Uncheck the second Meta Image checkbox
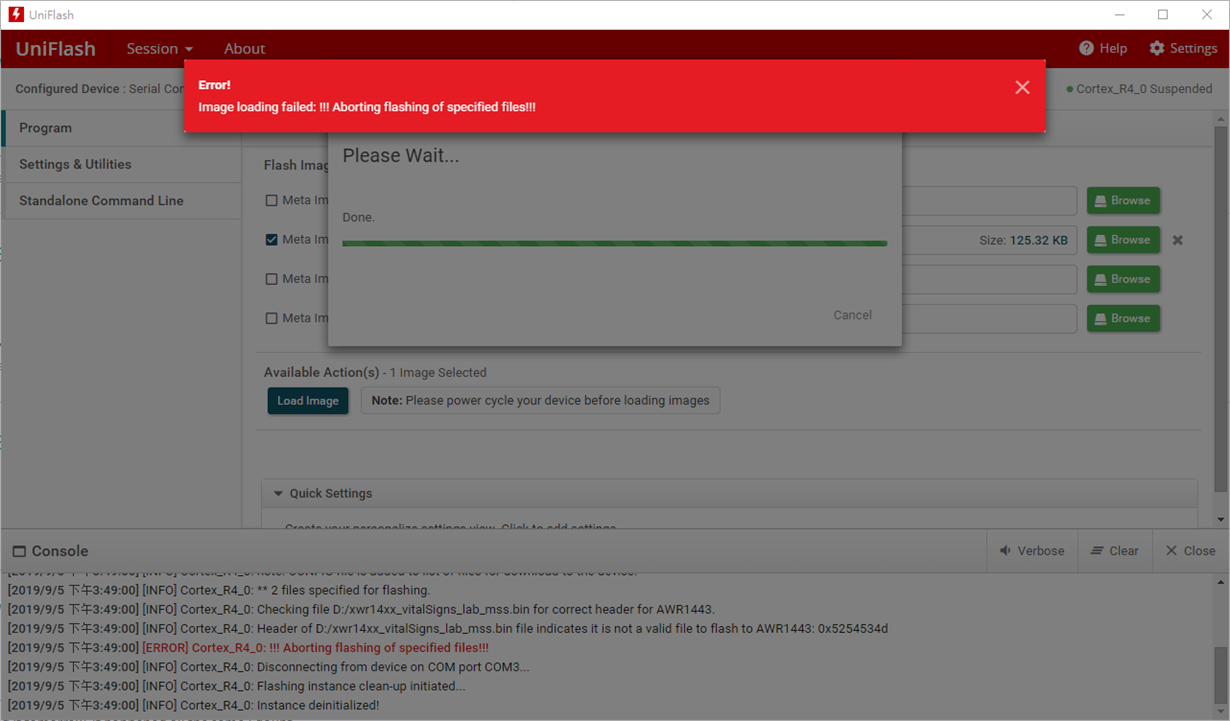 point(272,240)
